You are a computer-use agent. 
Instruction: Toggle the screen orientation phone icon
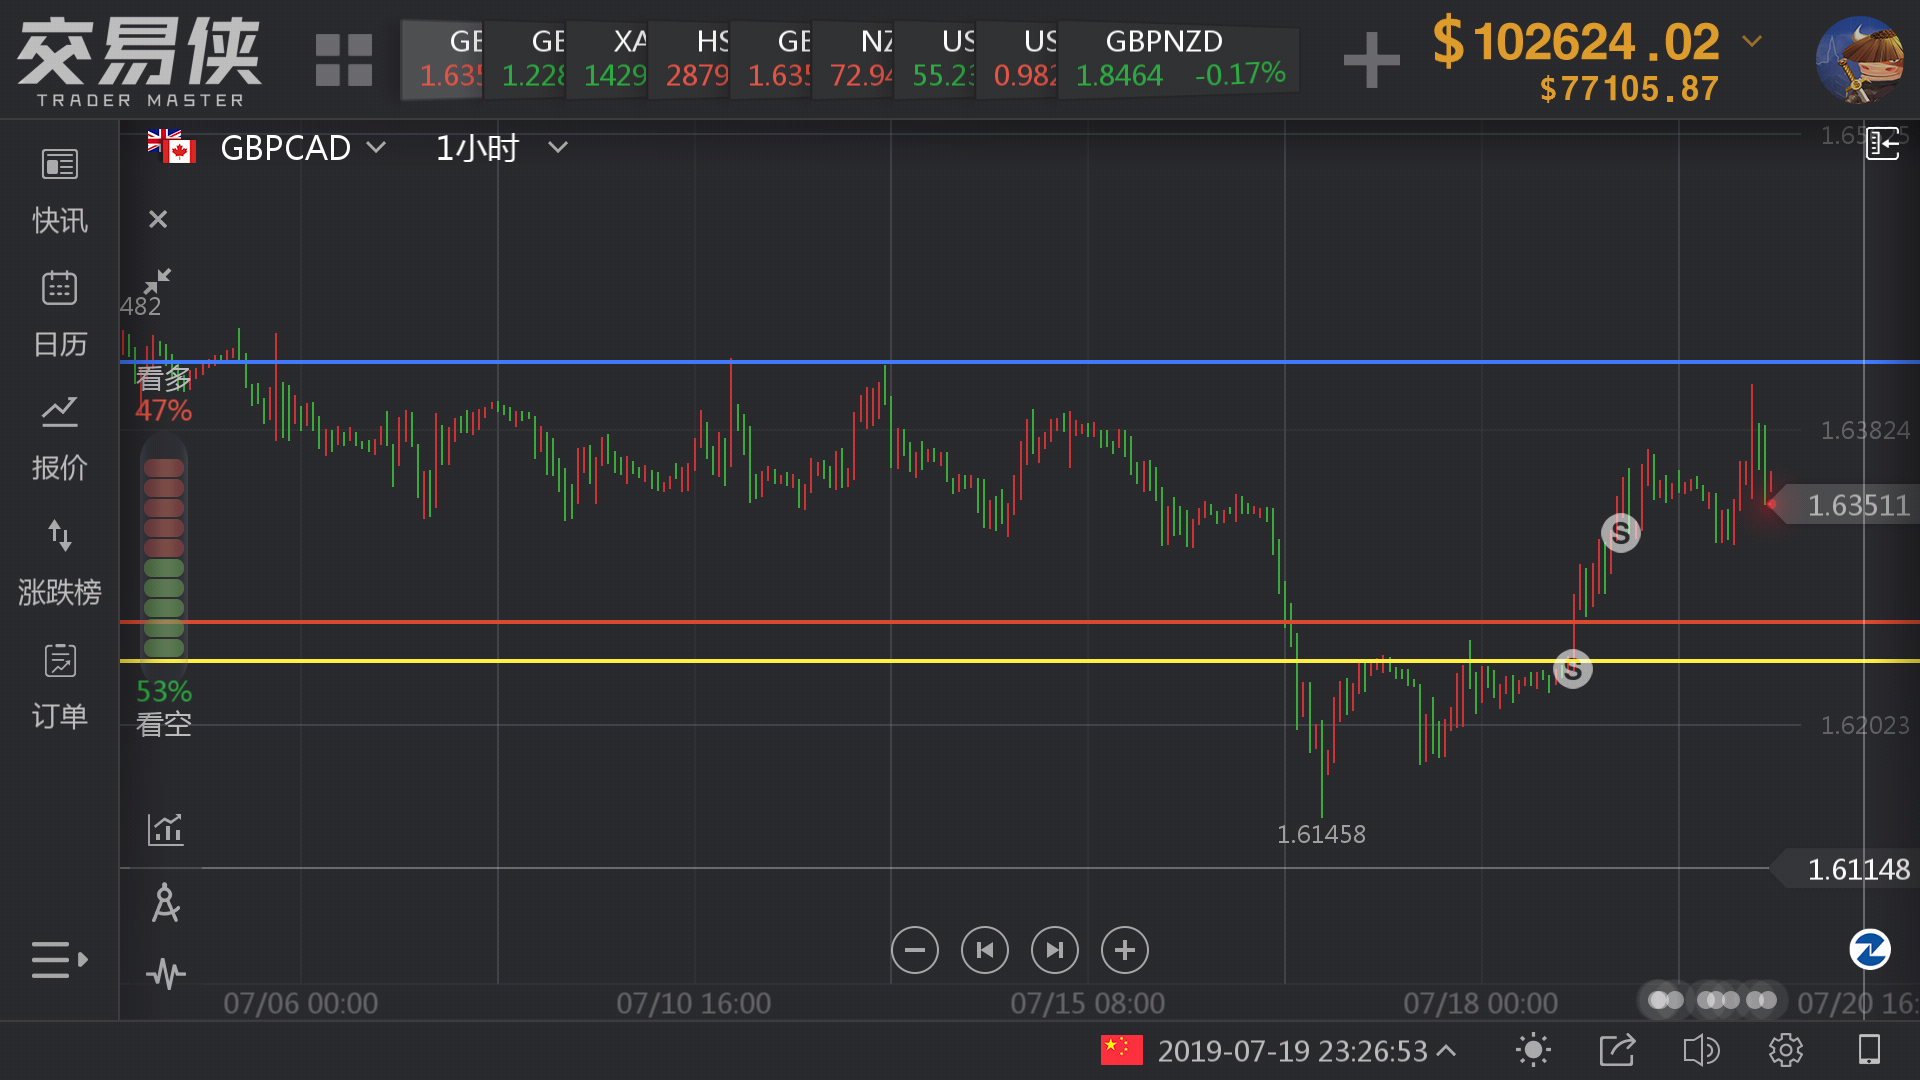point(1868,1050)
